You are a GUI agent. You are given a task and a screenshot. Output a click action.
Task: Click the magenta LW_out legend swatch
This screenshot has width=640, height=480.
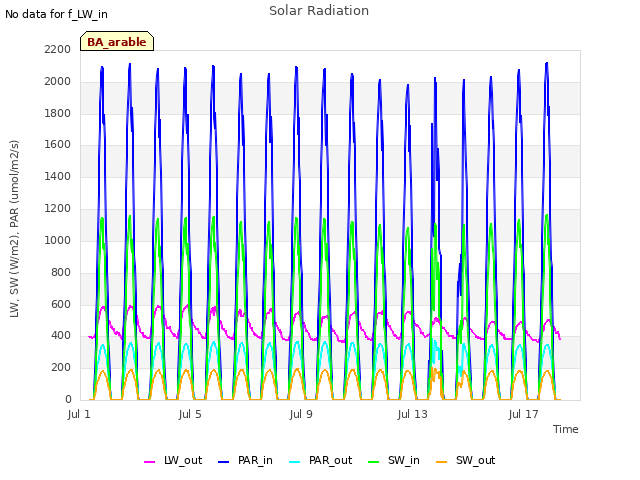149,462
